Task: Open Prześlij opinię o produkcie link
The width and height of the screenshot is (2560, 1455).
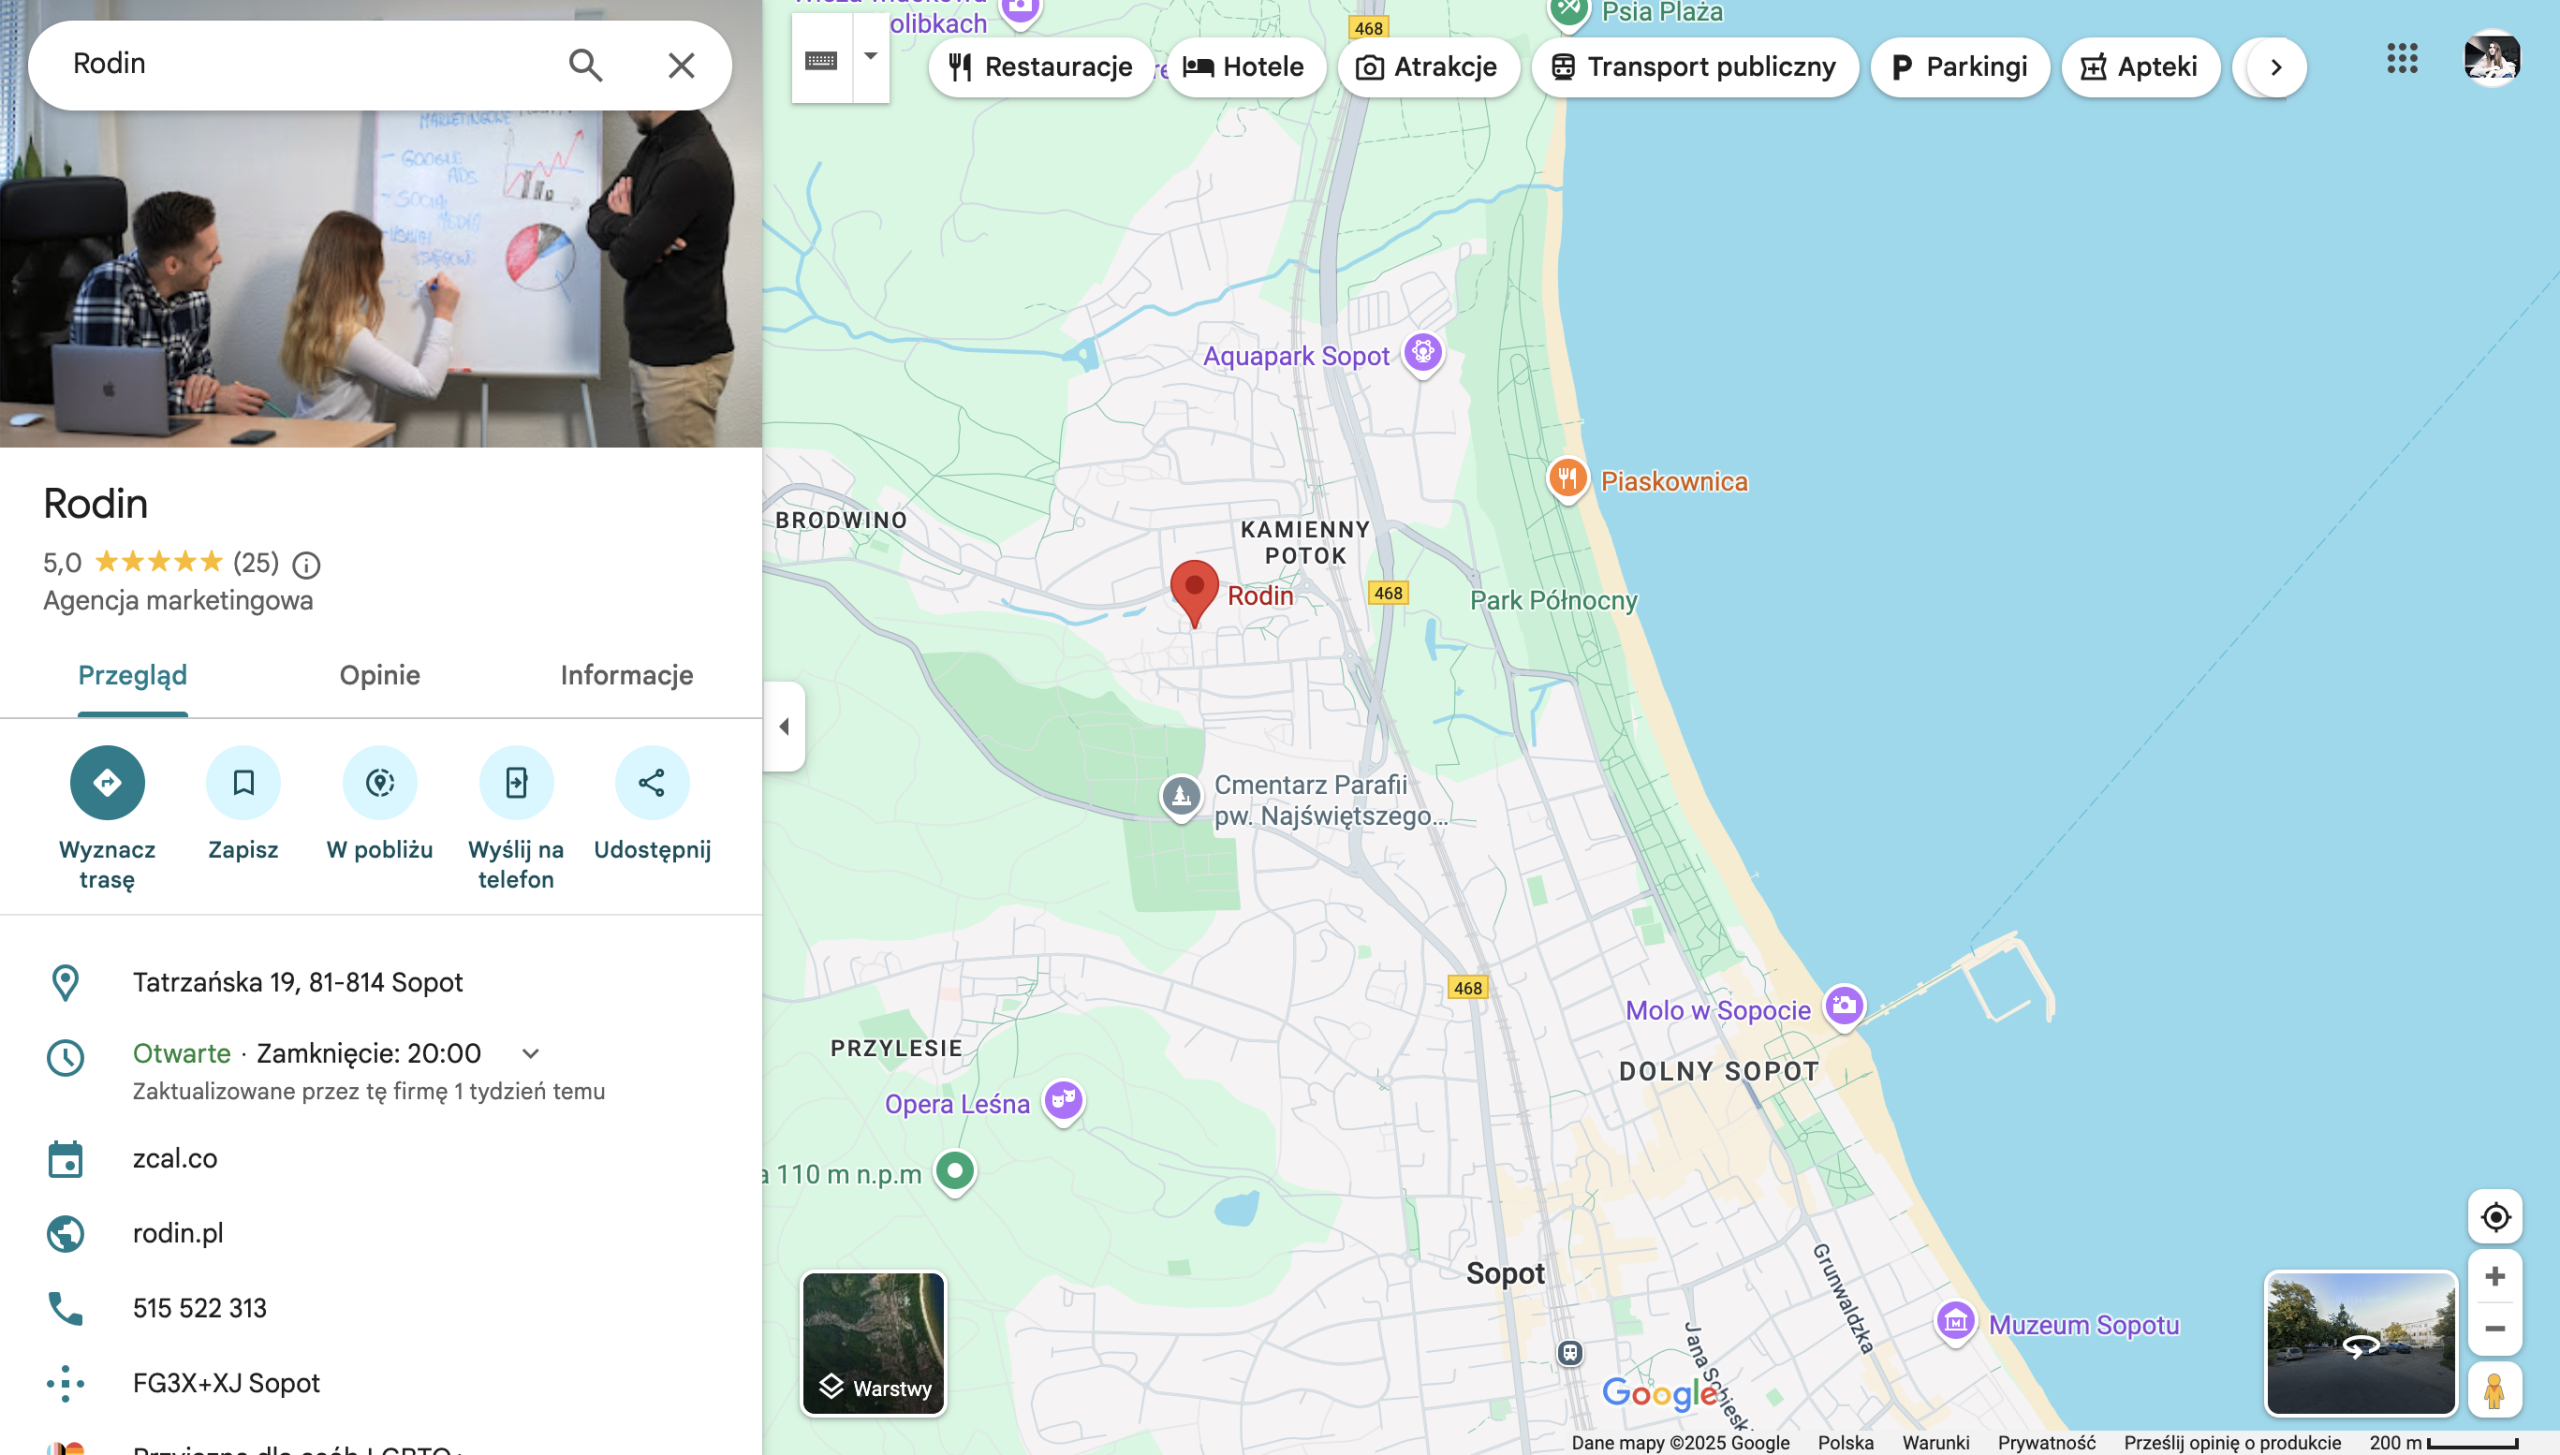Action: 2232,1443
